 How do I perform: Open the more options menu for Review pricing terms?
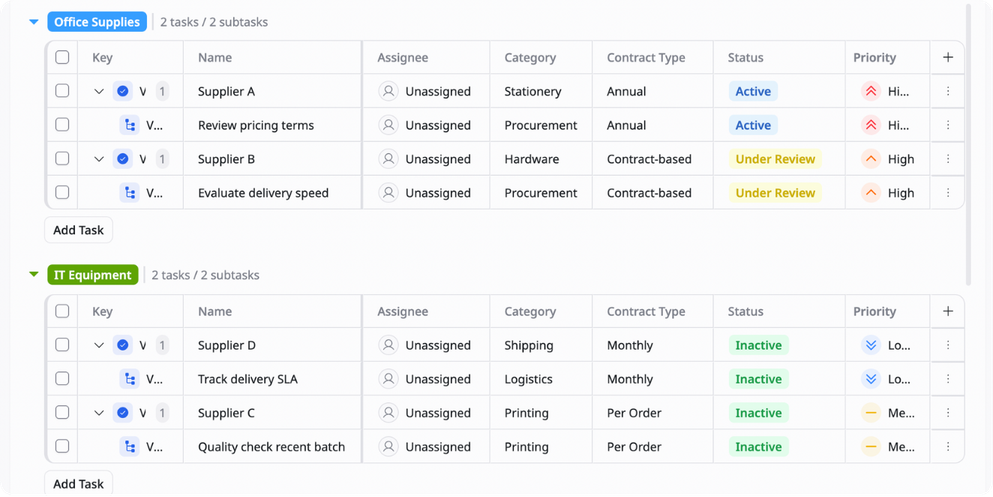coord(948,125)
